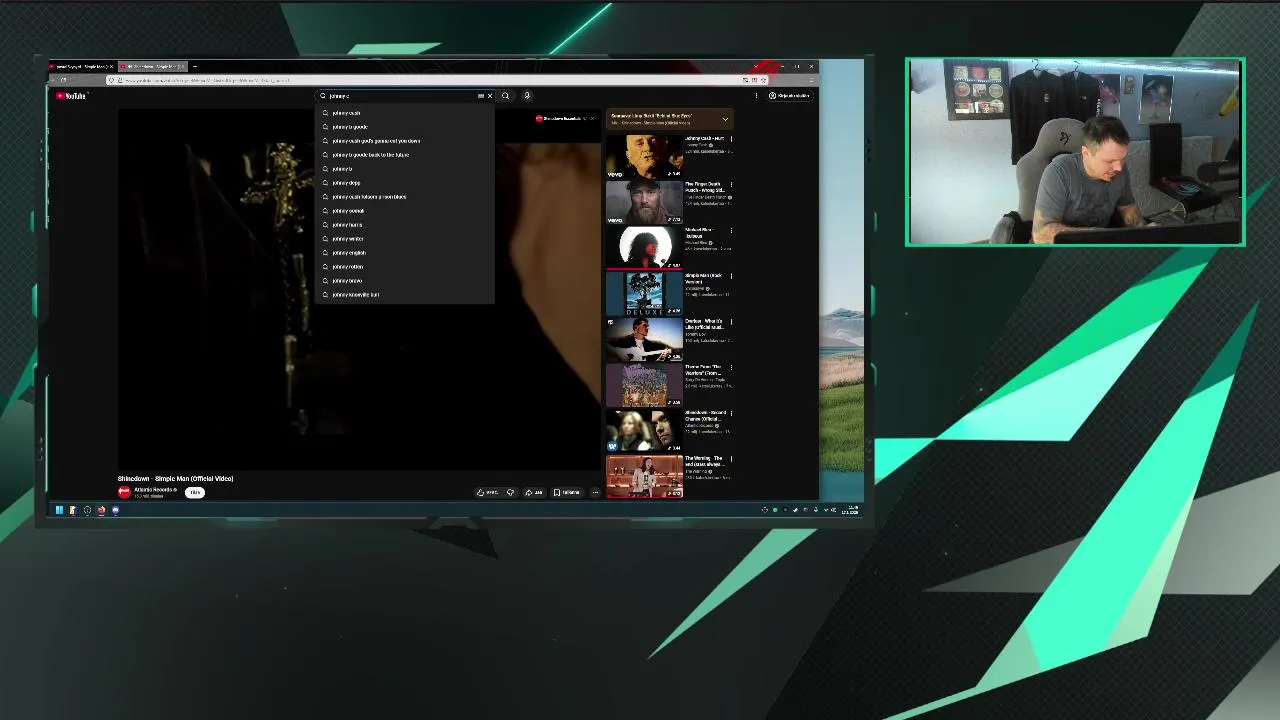Open the YouTube home logo
The image size is (1280, 720).
click(x=72, y=96)
